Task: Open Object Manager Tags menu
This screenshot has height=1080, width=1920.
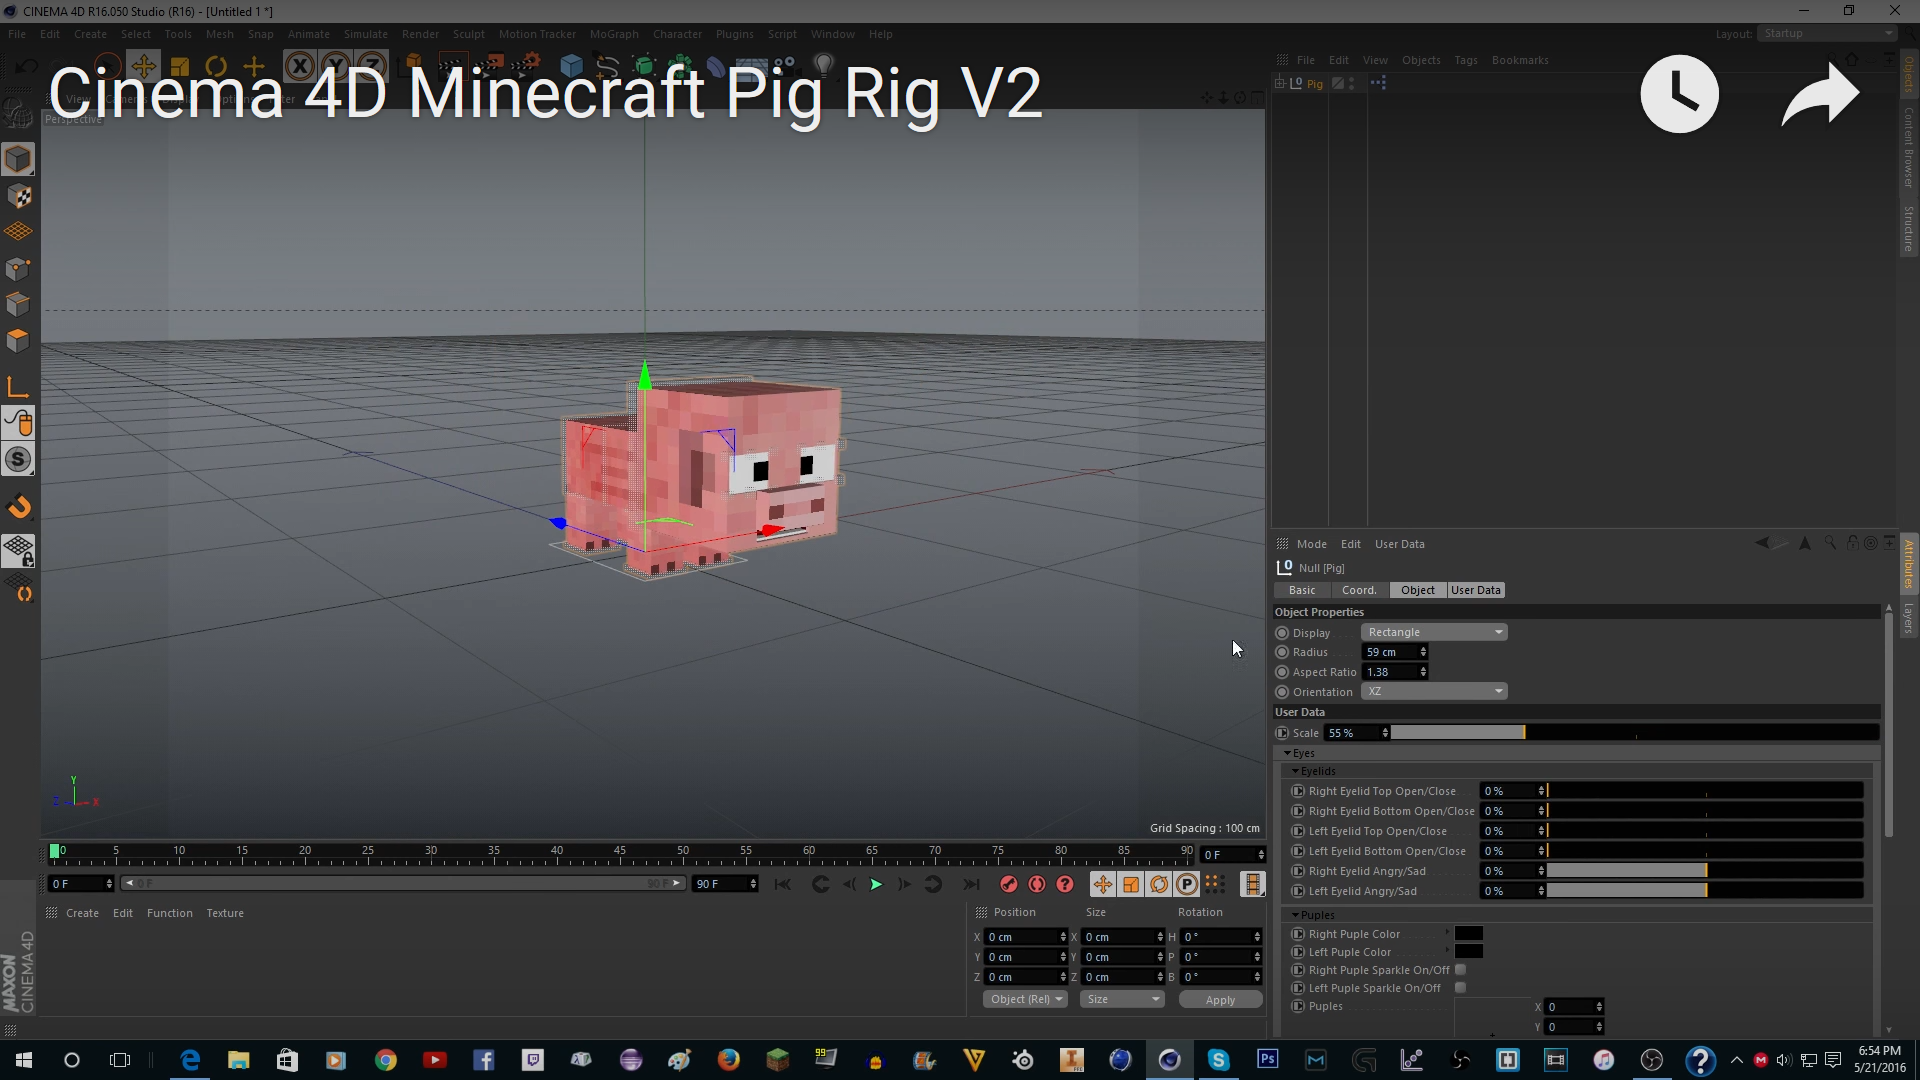Action: (x=1465, y=60)
